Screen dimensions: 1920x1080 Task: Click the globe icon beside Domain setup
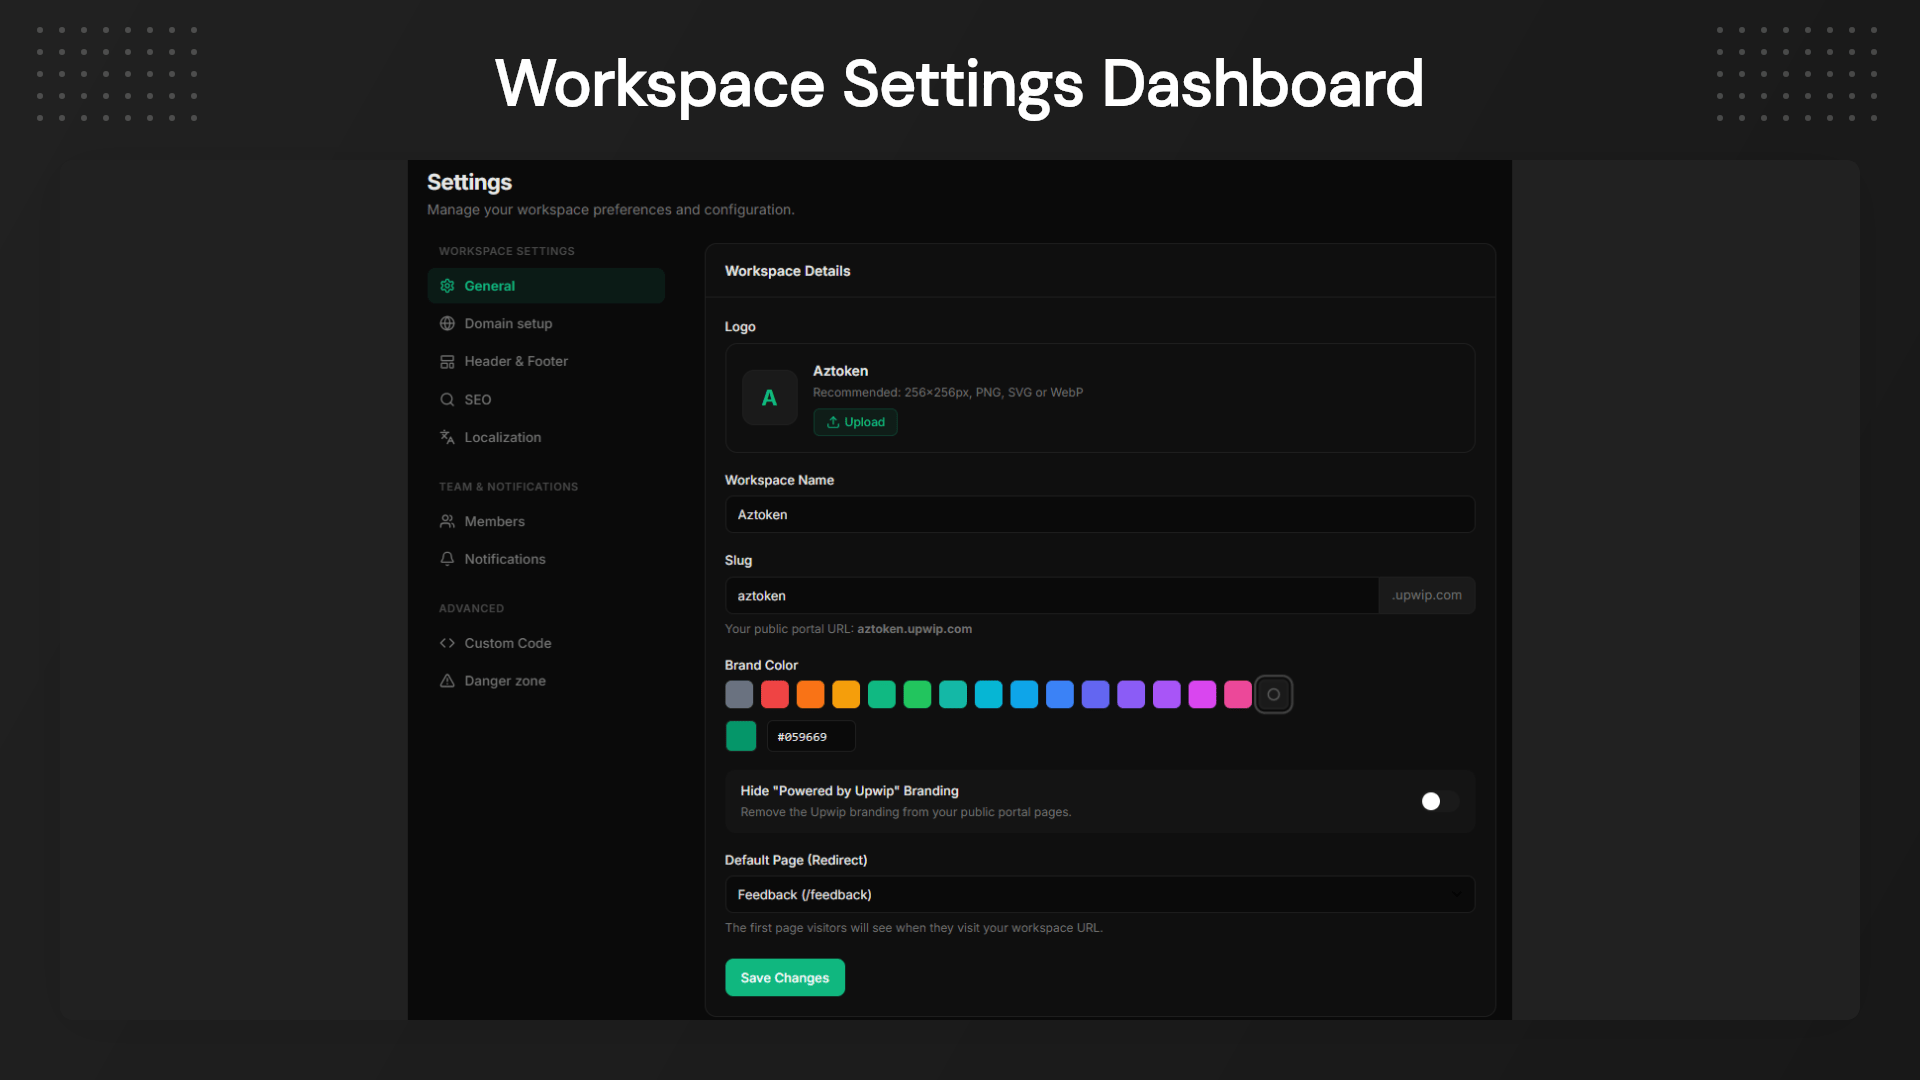447,324
